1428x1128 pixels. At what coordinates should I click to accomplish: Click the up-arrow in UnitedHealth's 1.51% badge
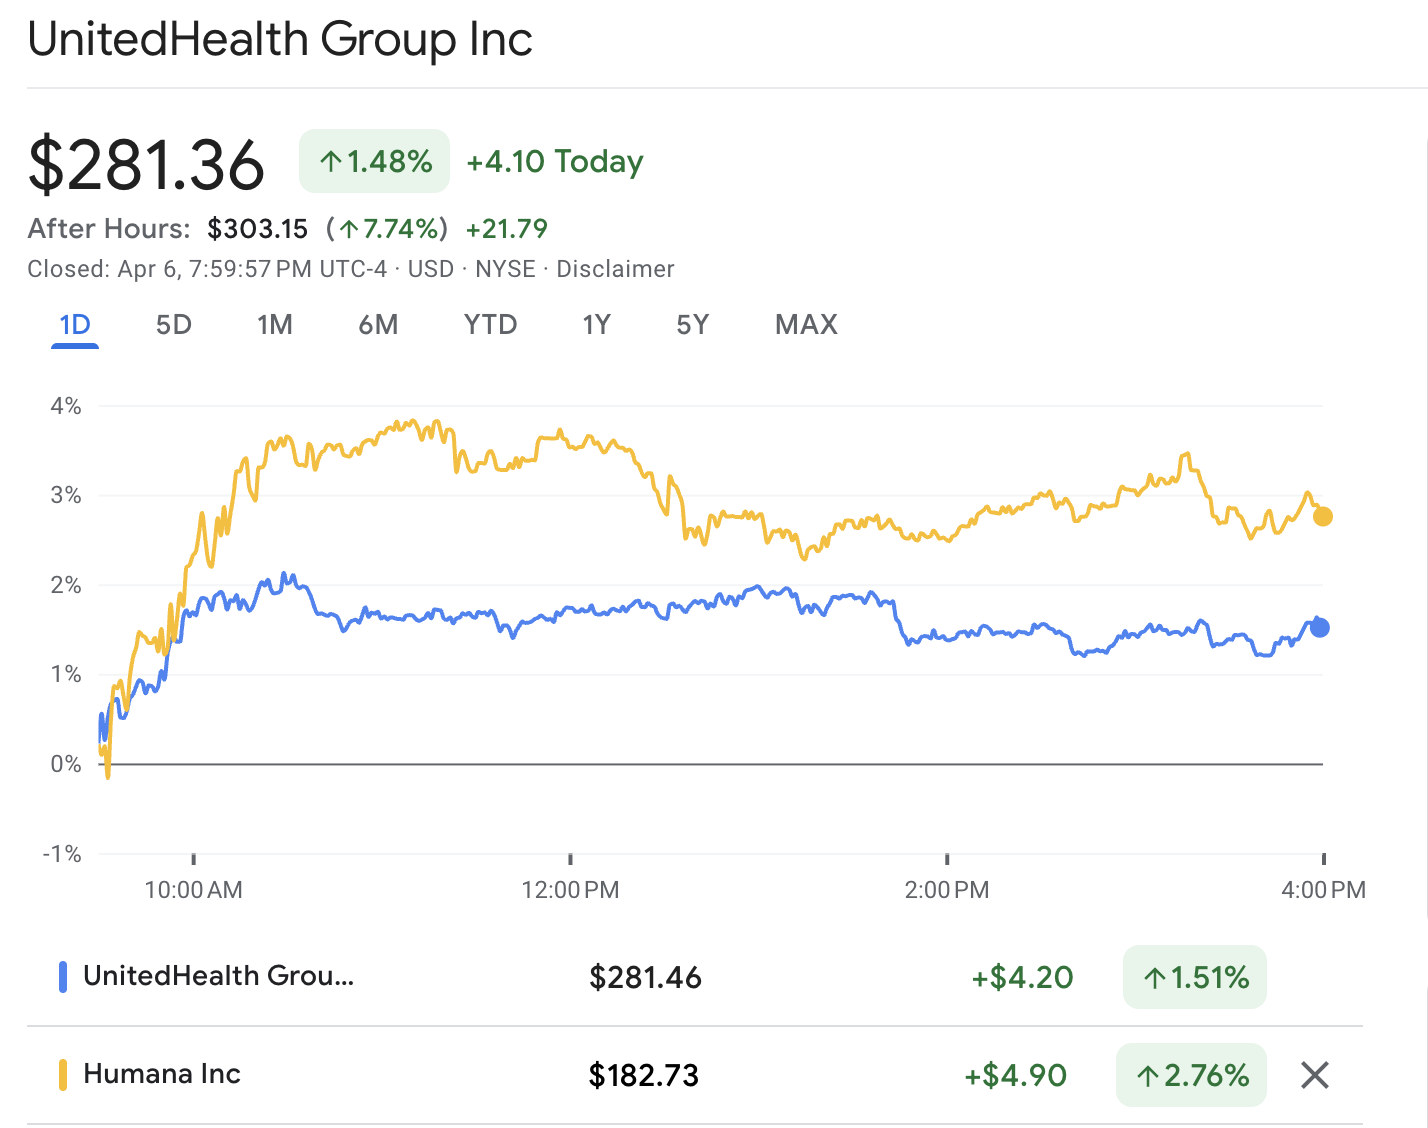tap(1155, 977)
